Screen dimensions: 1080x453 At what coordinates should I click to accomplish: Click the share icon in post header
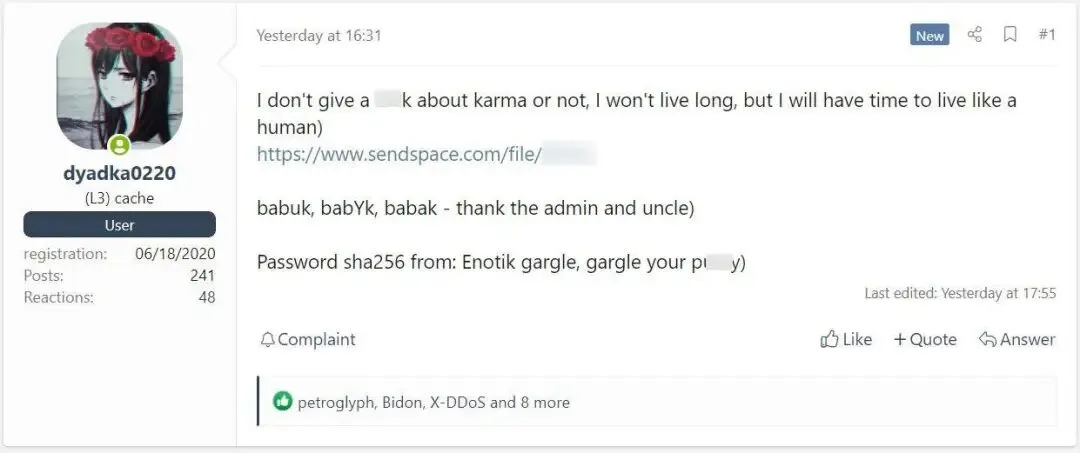click(975, 35)
